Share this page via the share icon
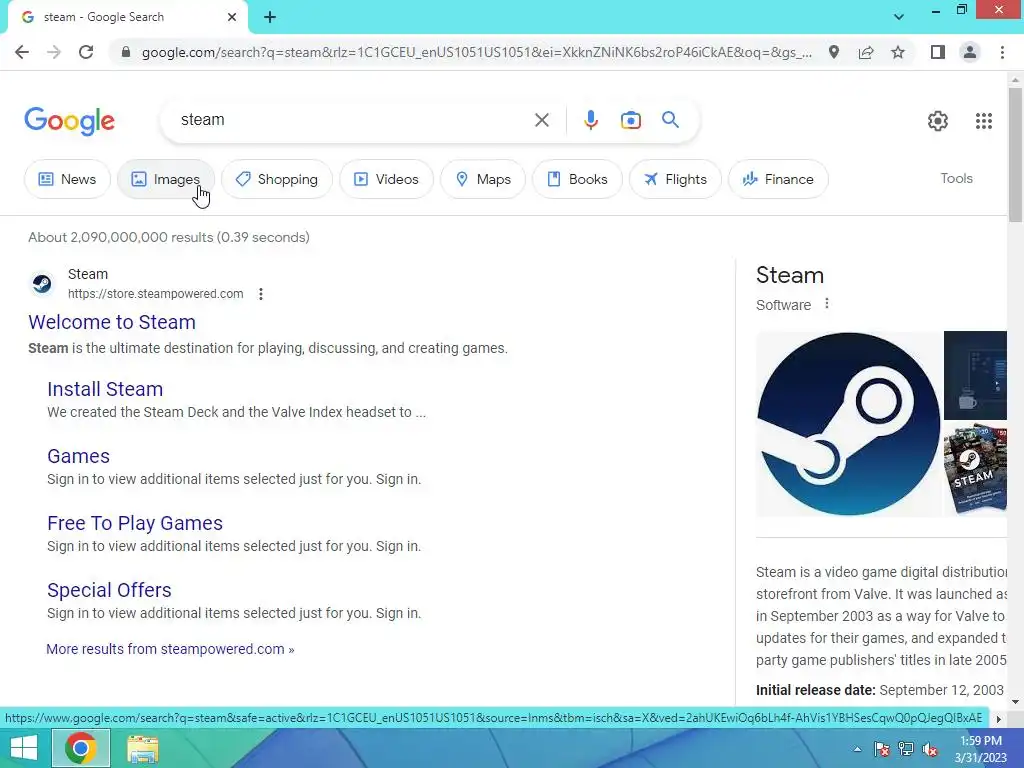The height and width of the screenshot is (768, 1024). 866,52
